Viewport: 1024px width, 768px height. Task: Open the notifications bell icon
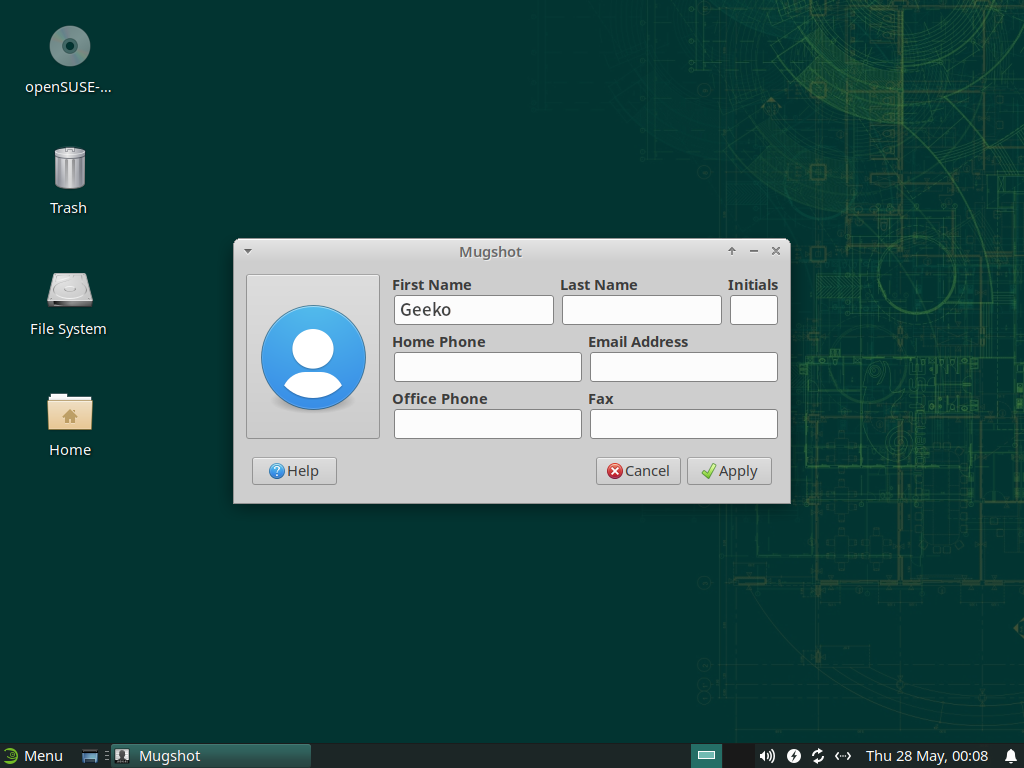(x=1010, y=756)
